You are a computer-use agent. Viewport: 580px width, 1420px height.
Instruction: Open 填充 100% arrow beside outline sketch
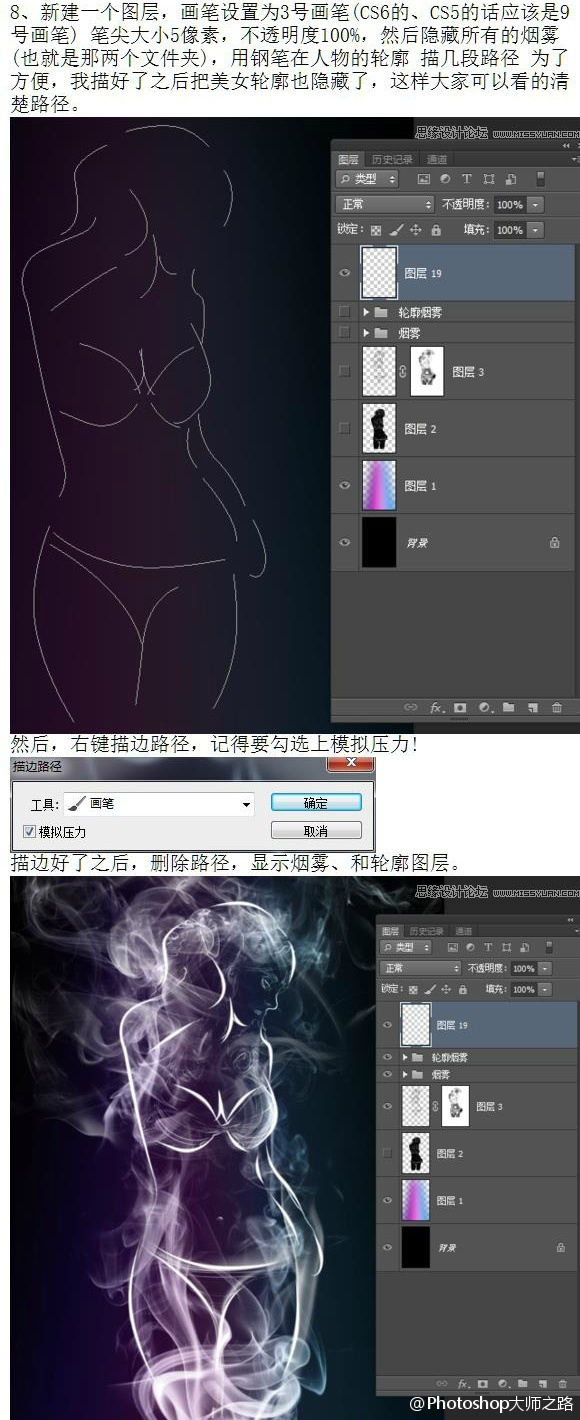[x=536, y=230]
